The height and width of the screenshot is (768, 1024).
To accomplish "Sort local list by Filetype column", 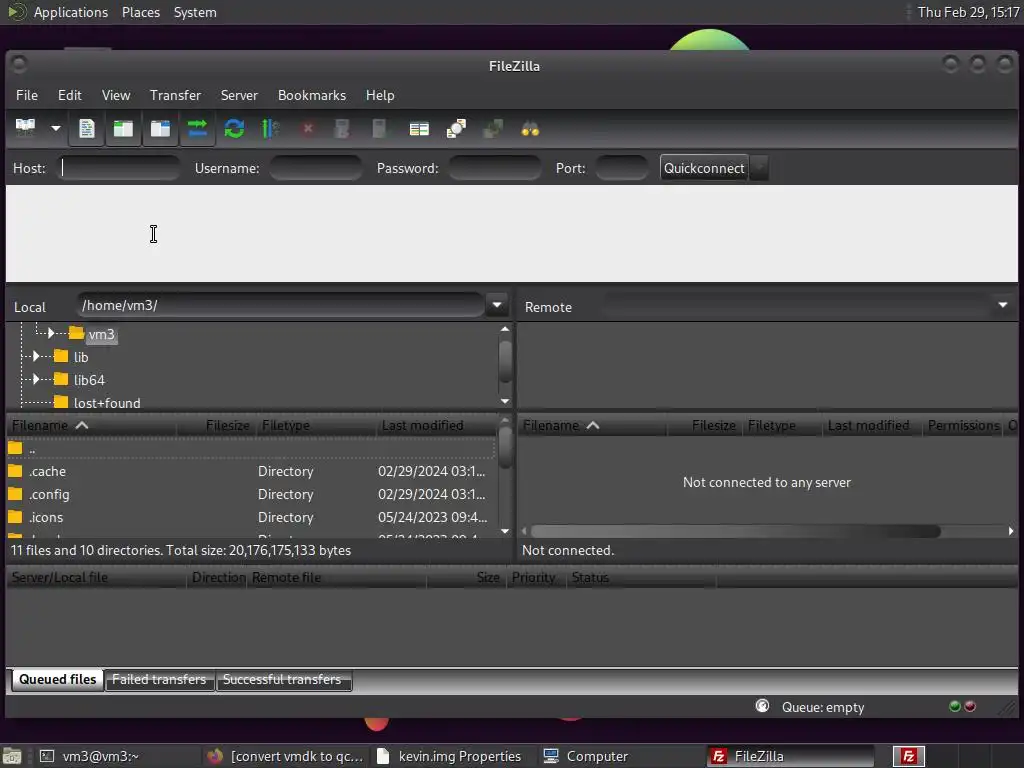I will [x=315, y=426].
